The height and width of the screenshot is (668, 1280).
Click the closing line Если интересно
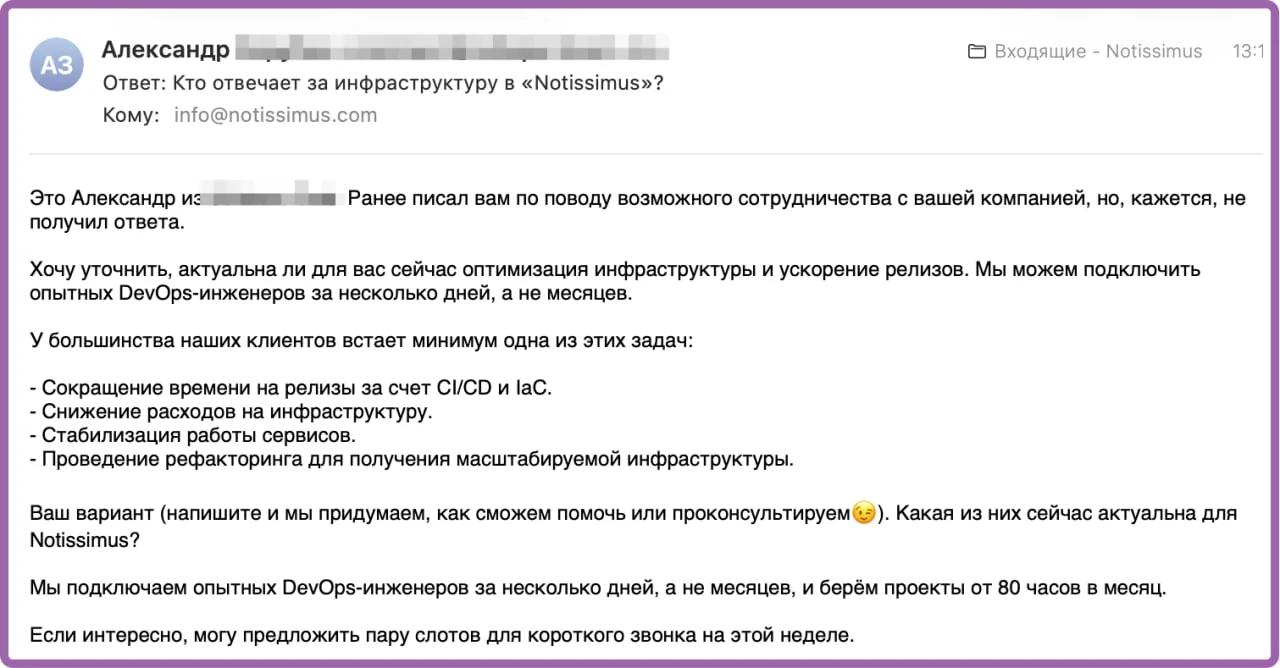click(442, 635)
